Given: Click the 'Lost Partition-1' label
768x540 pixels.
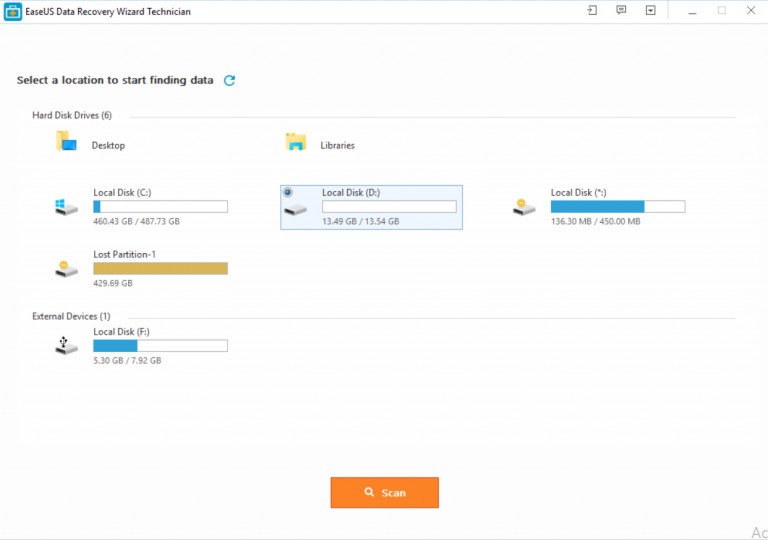Looking at the screenshot, I should 124,254.
